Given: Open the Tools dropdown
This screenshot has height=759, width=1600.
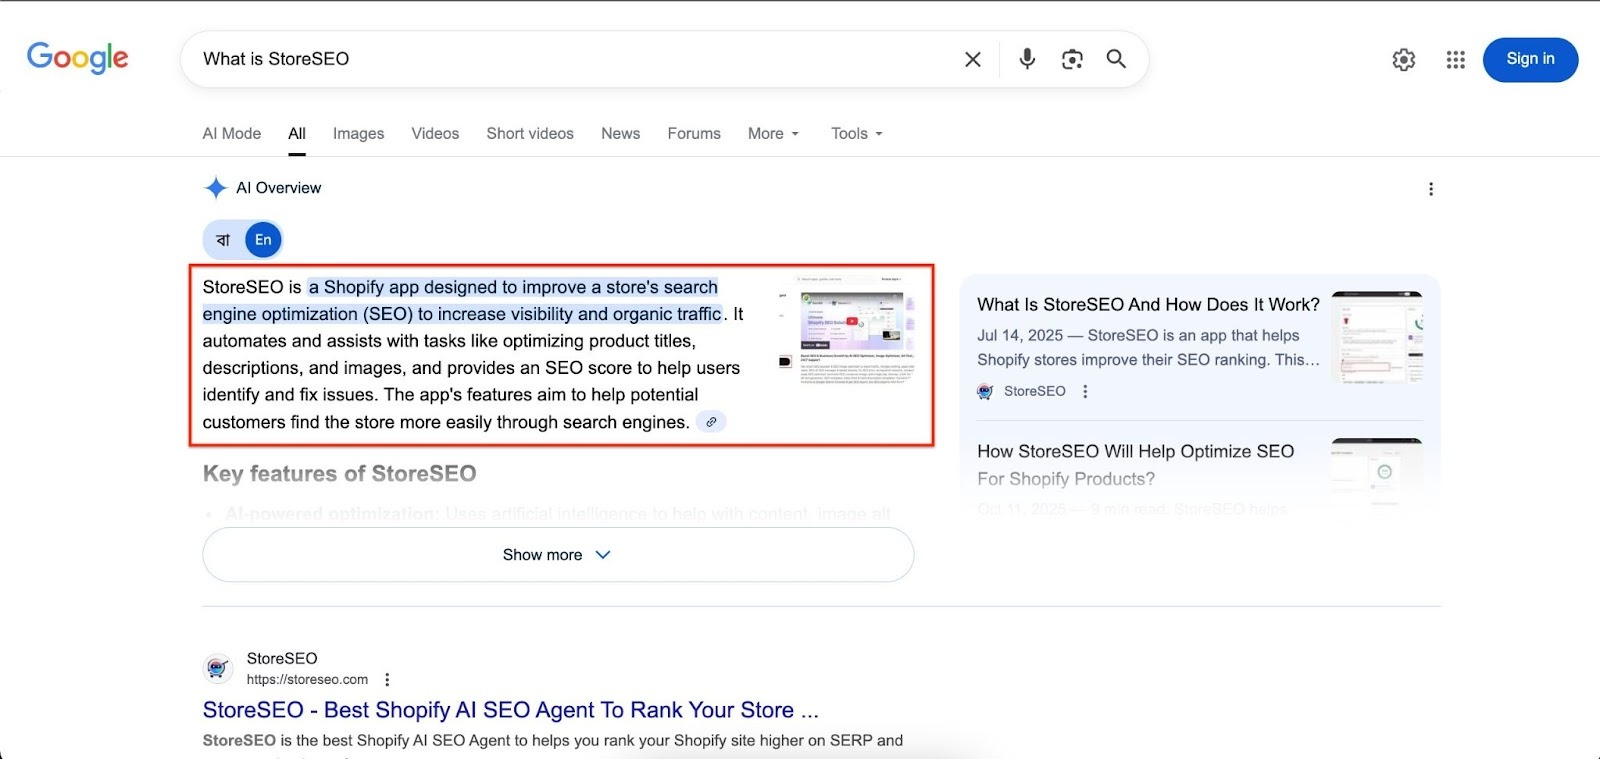Looking at the screenshot, I should click(856, 134).
